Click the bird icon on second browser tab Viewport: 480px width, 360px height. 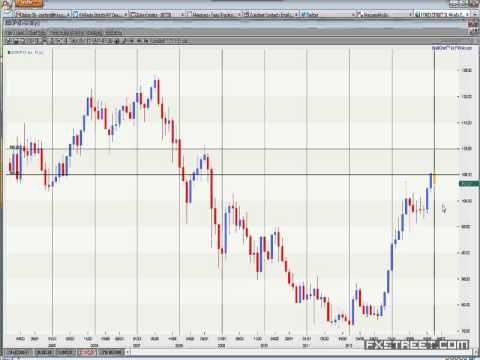click(x=76, y=14)
